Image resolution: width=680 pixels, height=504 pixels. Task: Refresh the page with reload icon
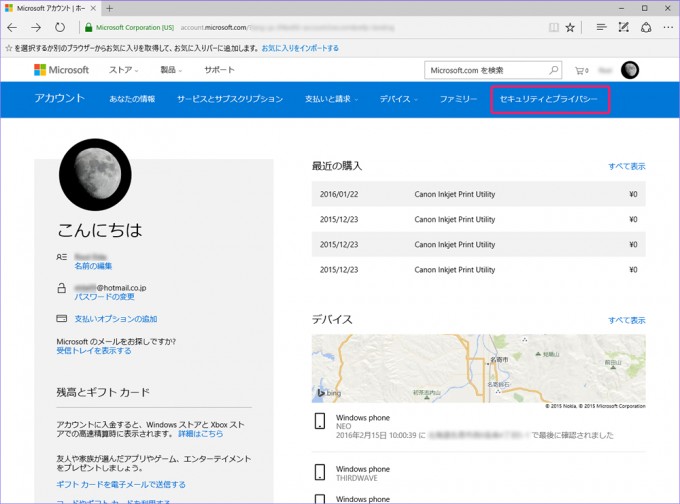click(x=60, y=27)
